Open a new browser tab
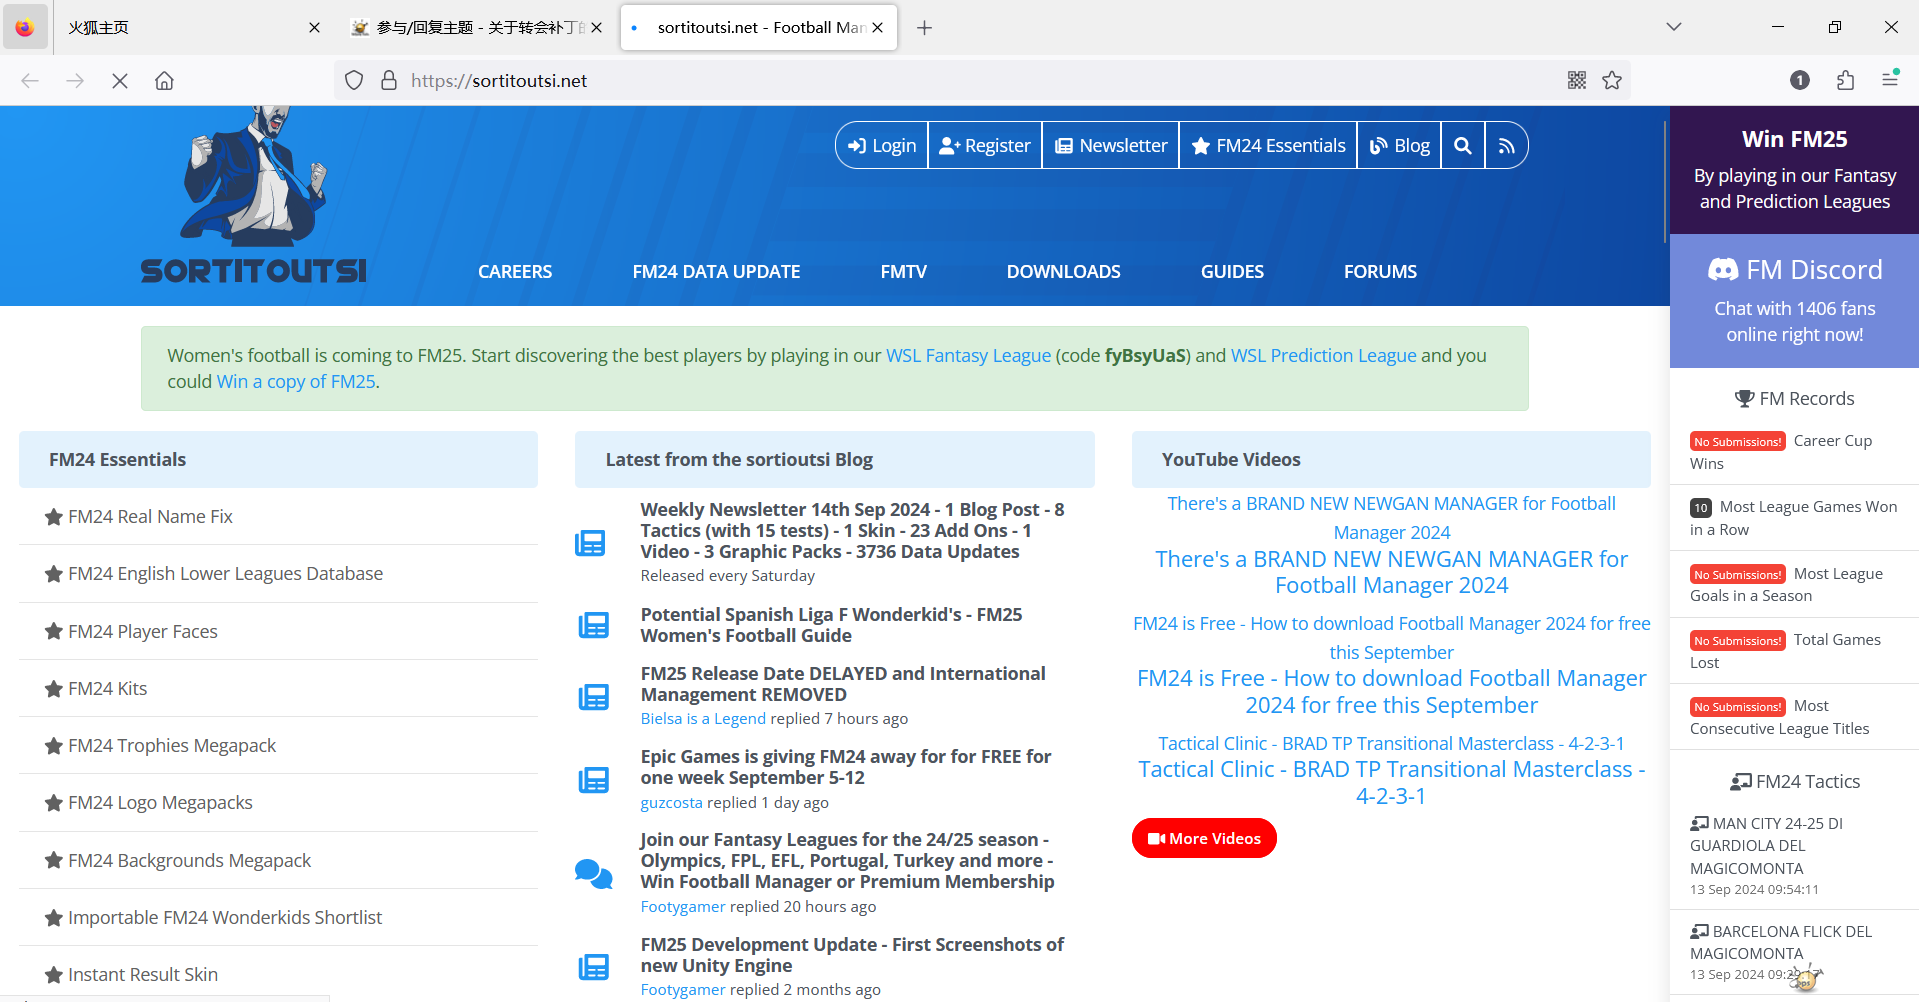Screen dimensions: 1919x1002 924,28
